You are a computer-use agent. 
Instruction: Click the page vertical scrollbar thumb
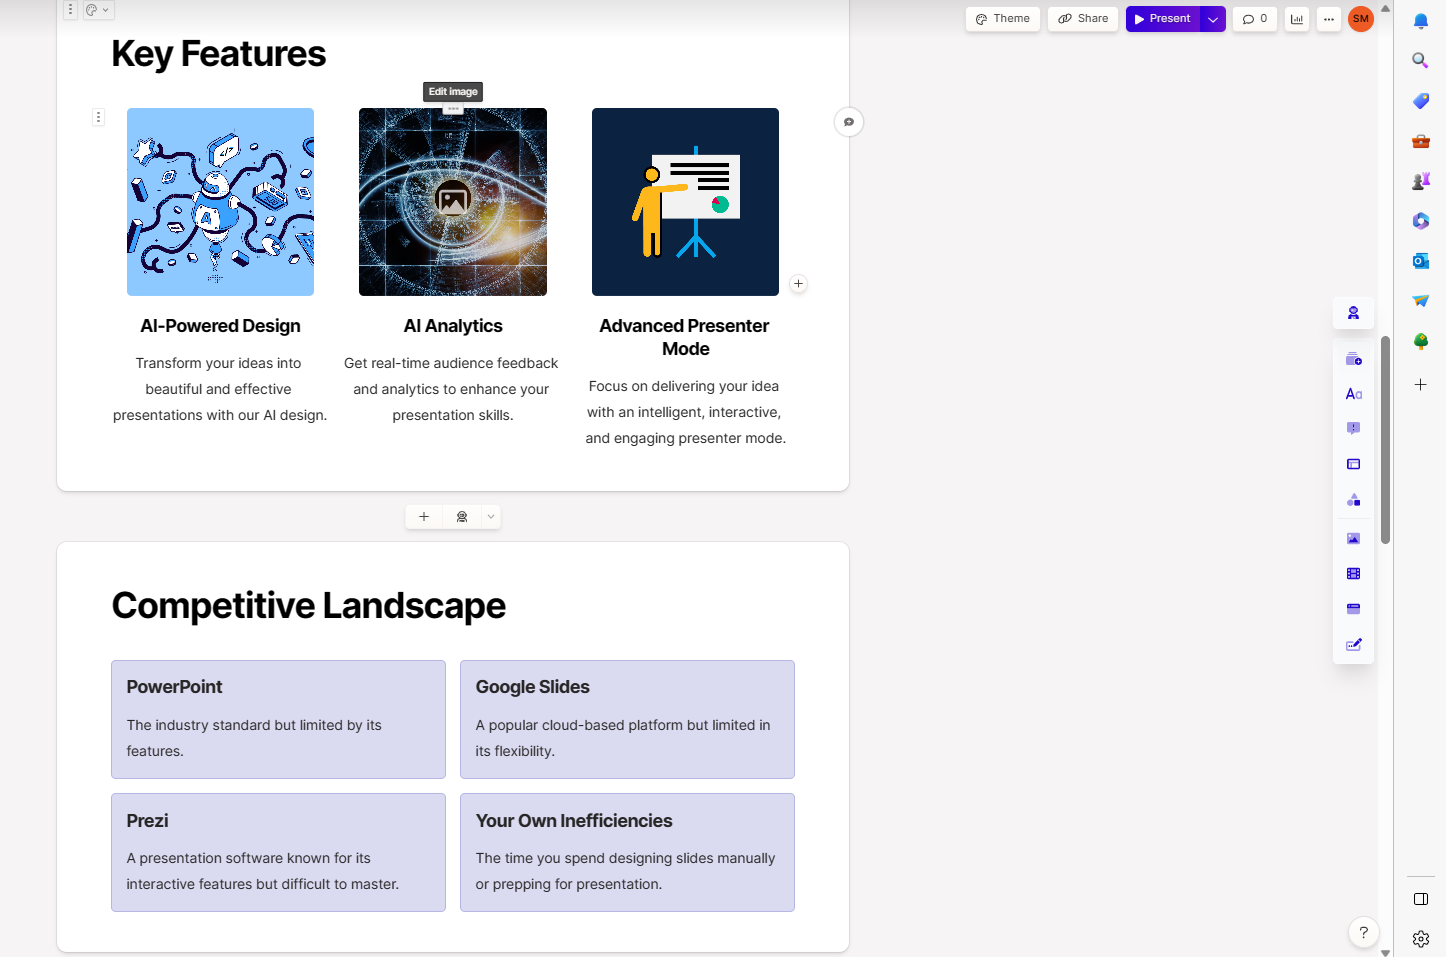(x=1385, y=440)
